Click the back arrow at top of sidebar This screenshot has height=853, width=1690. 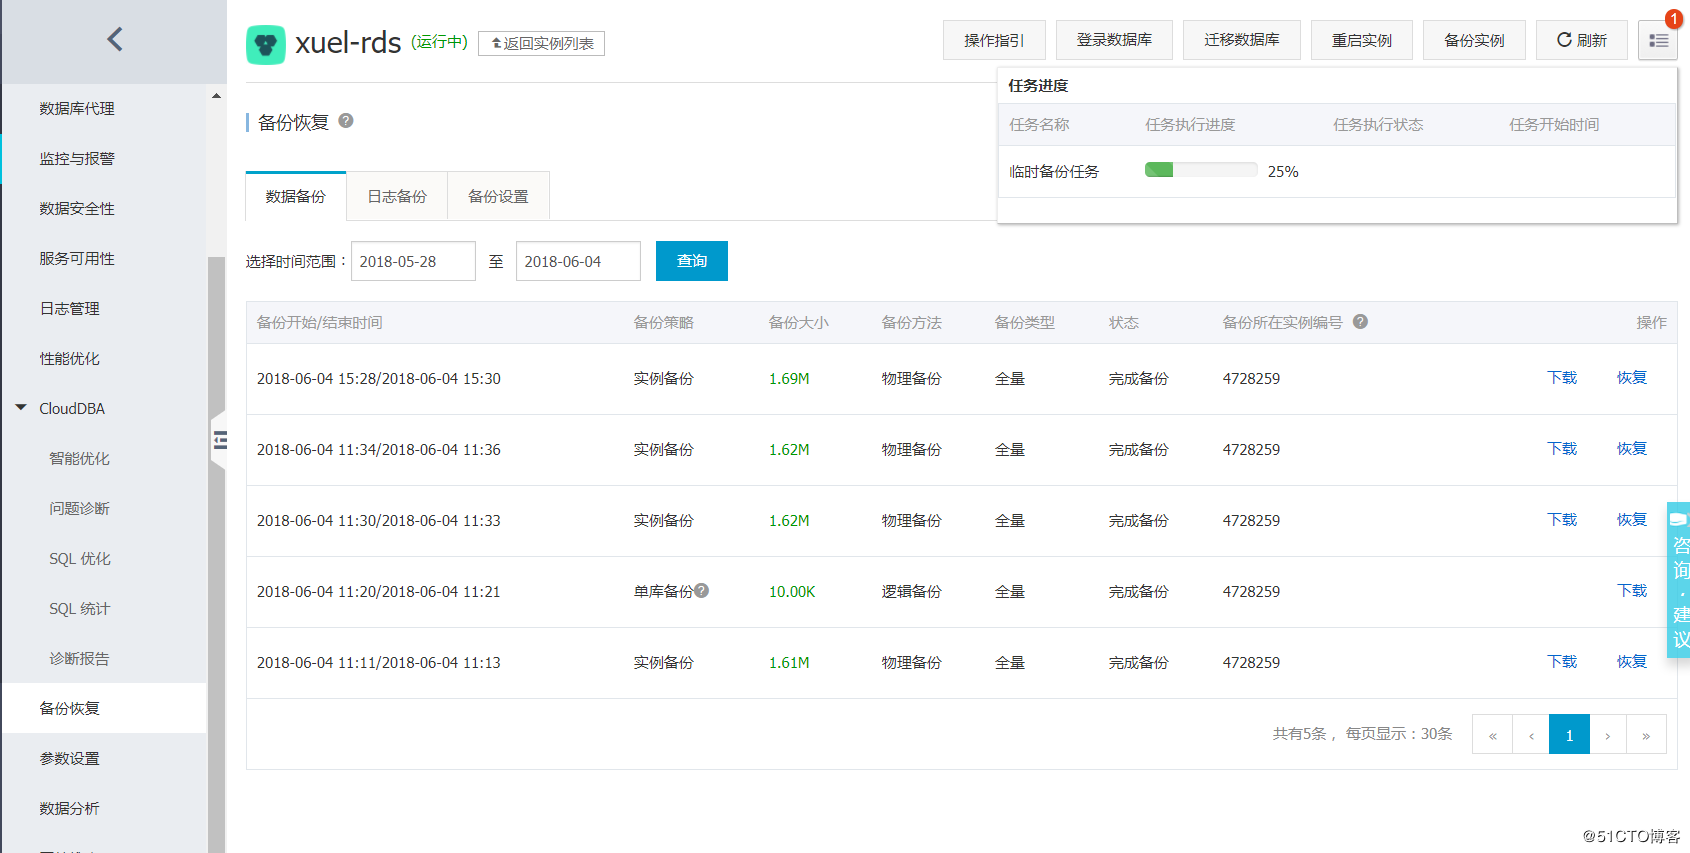115,39
